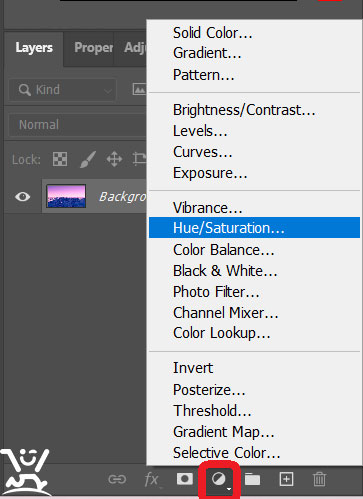Screen dimensions: 363x499
Task: Select the Background layer thumbnail
Action: (66, 196)
